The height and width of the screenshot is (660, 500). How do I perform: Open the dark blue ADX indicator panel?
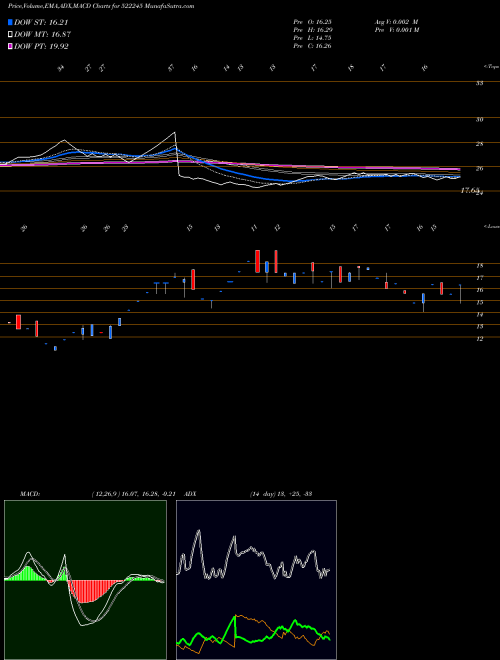coord(256,580)
